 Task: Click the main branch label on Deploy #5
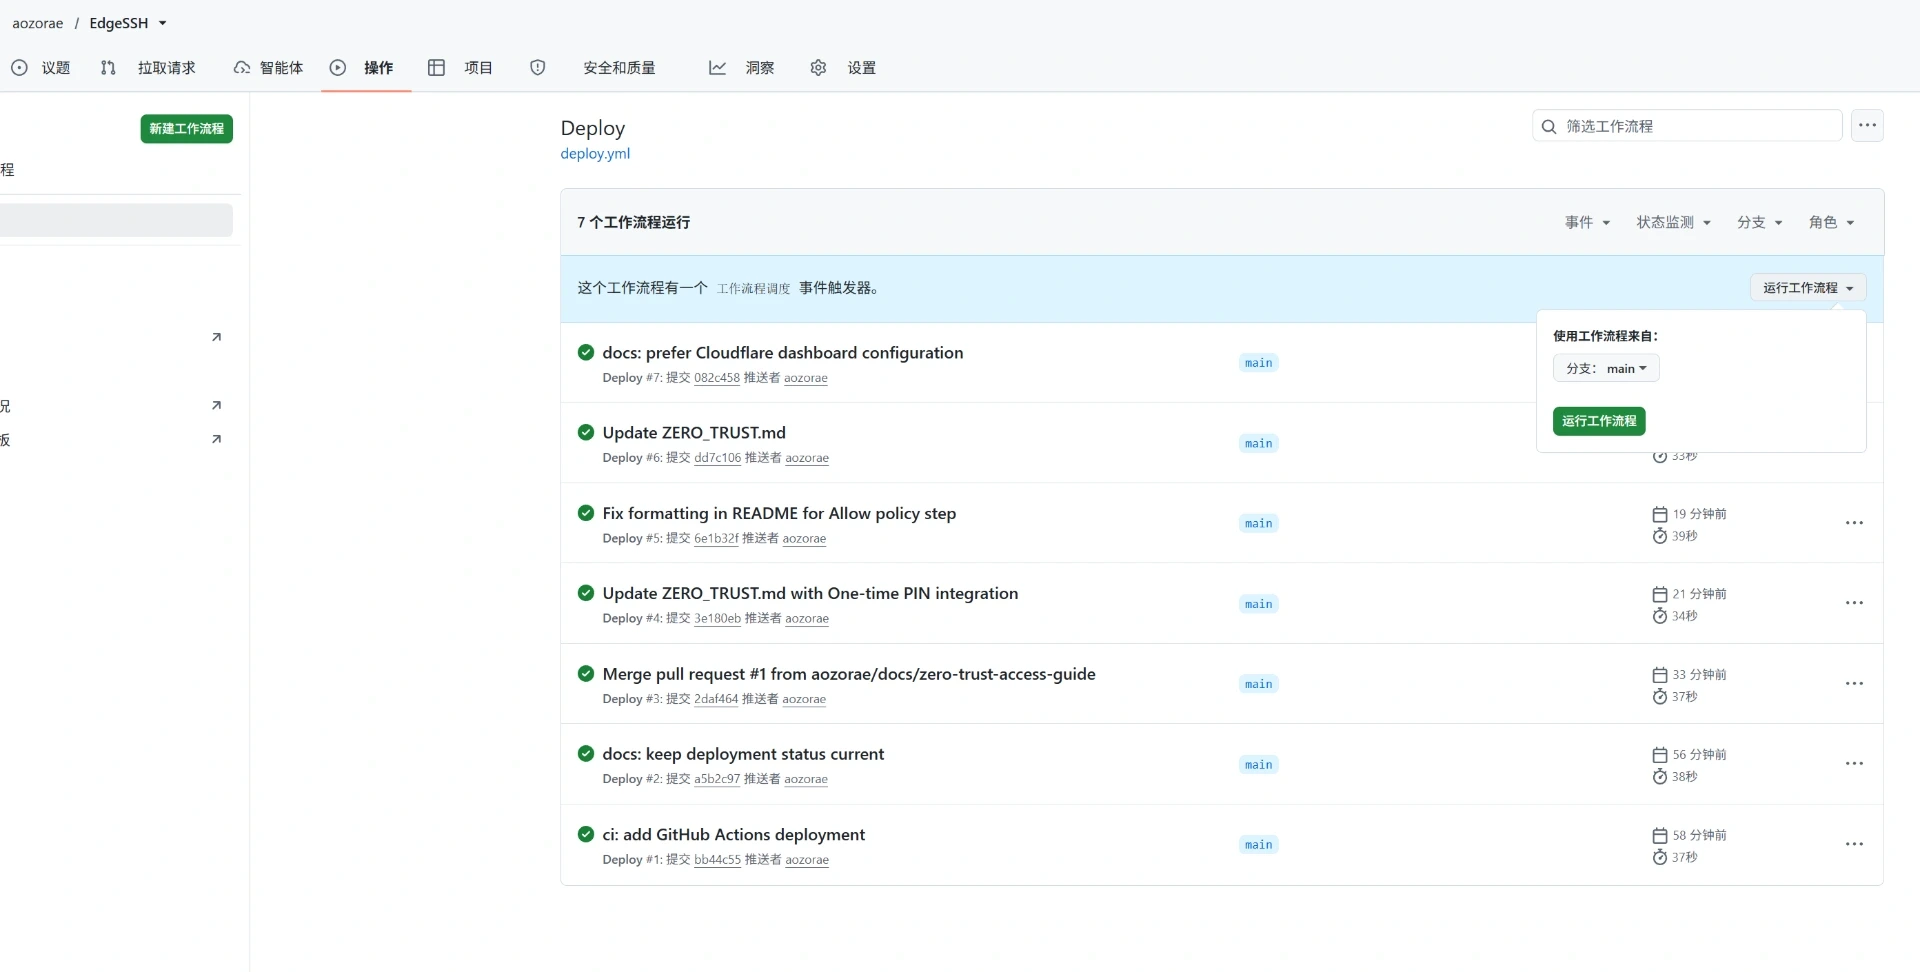click(x=1258, y=524)
